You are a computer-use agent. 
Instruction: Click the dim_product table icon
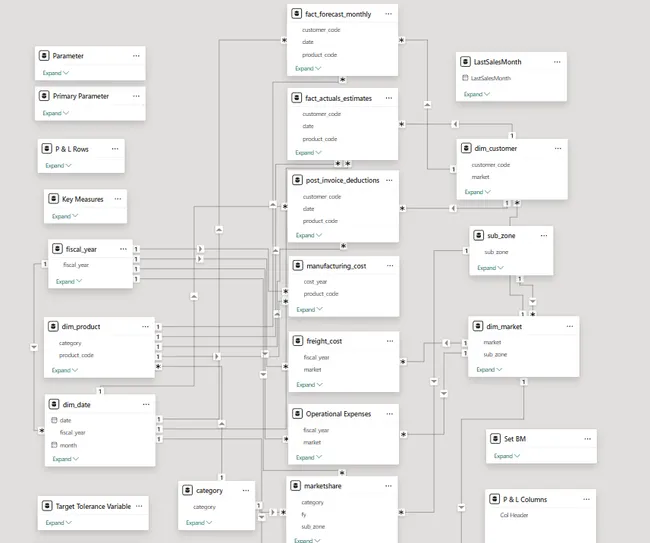coord(53,326)
